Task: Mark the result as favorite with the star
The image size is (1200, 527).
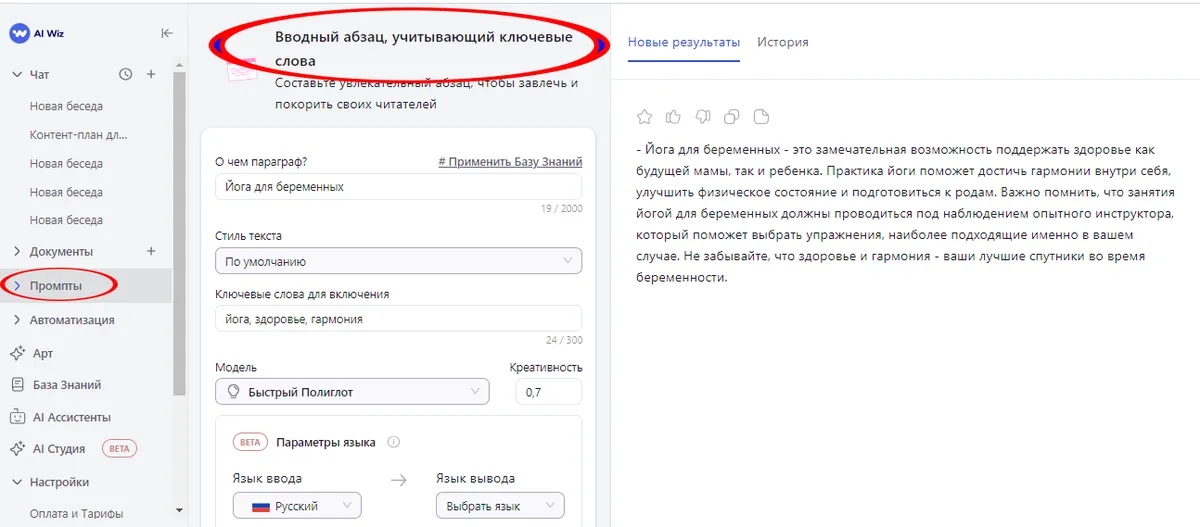Action: pyautogui.click(x=645, y=117)
